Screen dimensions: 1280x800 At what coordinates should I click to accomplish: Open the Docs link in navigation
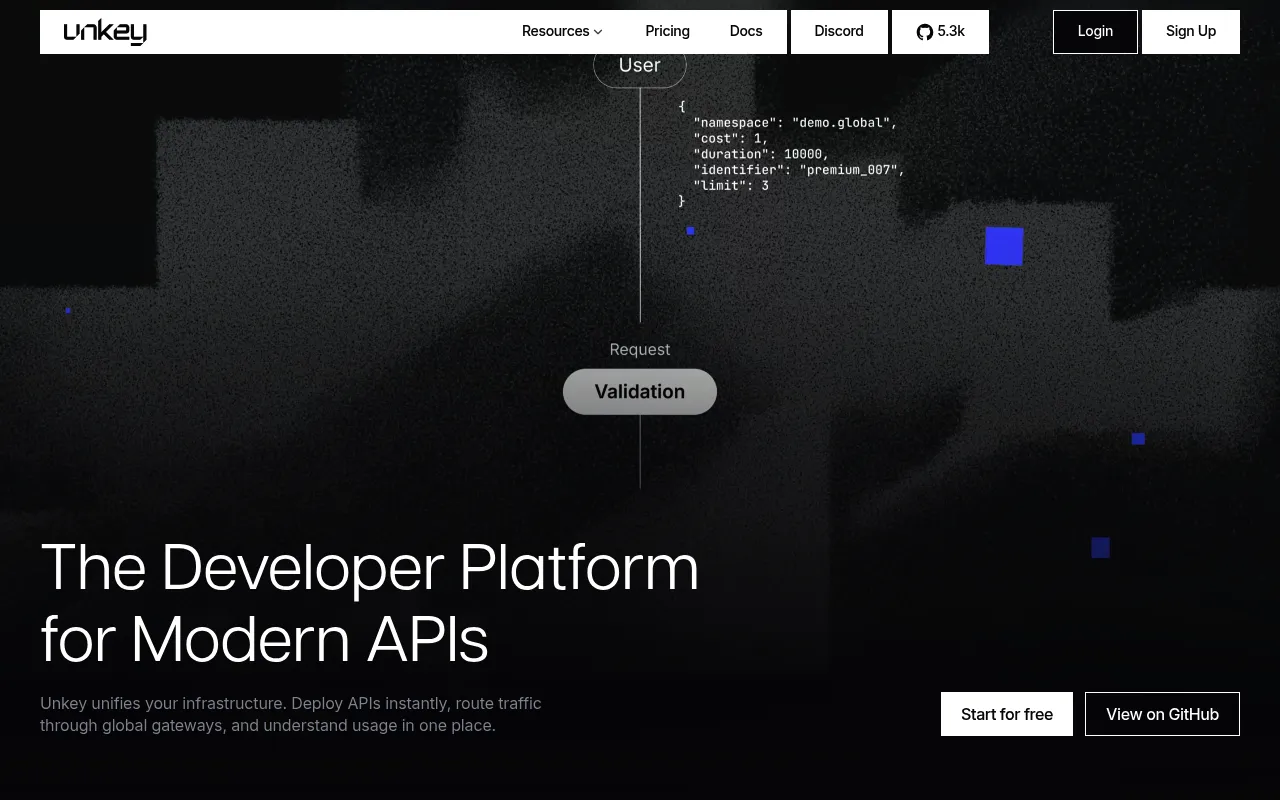tap(746, 32)
